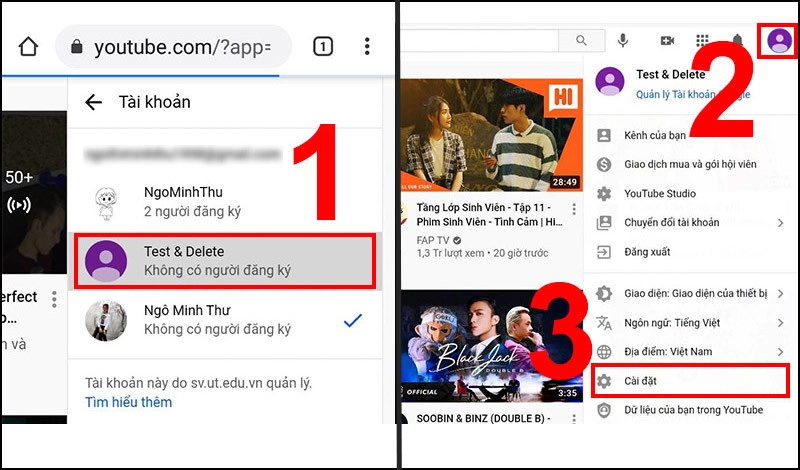Viewport: 800px width, 470px height.
Task: Click the globe location icon
Action: 604,352
